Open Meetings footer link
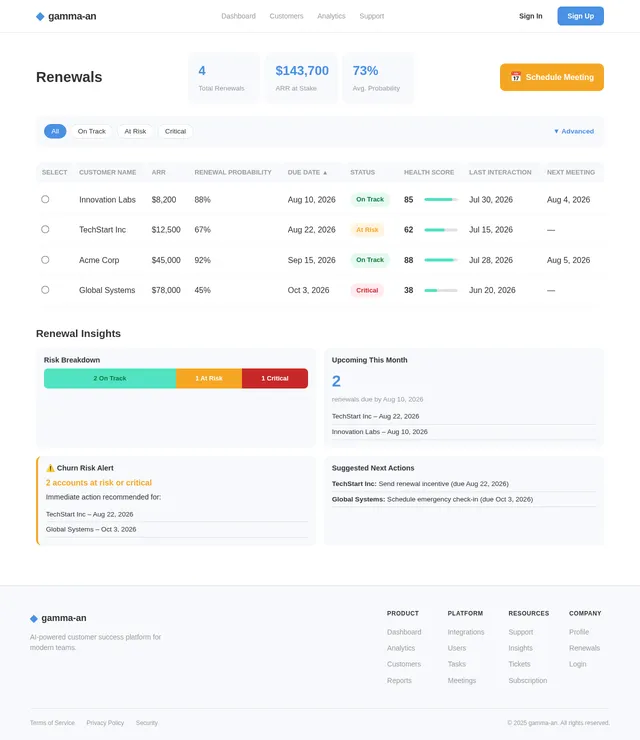This screenshot has width=640, height=740. click(462, 681)
